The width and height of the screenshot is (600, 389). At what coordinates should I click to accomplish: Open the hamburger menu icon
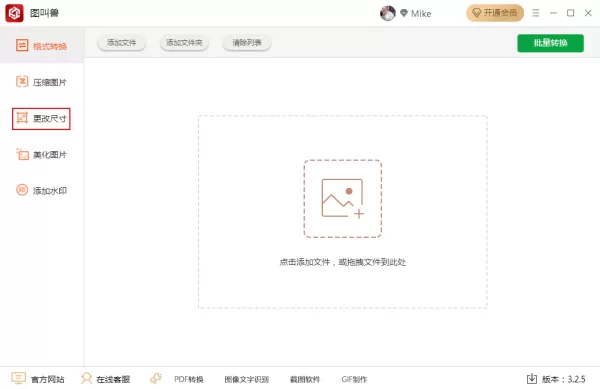536,13
